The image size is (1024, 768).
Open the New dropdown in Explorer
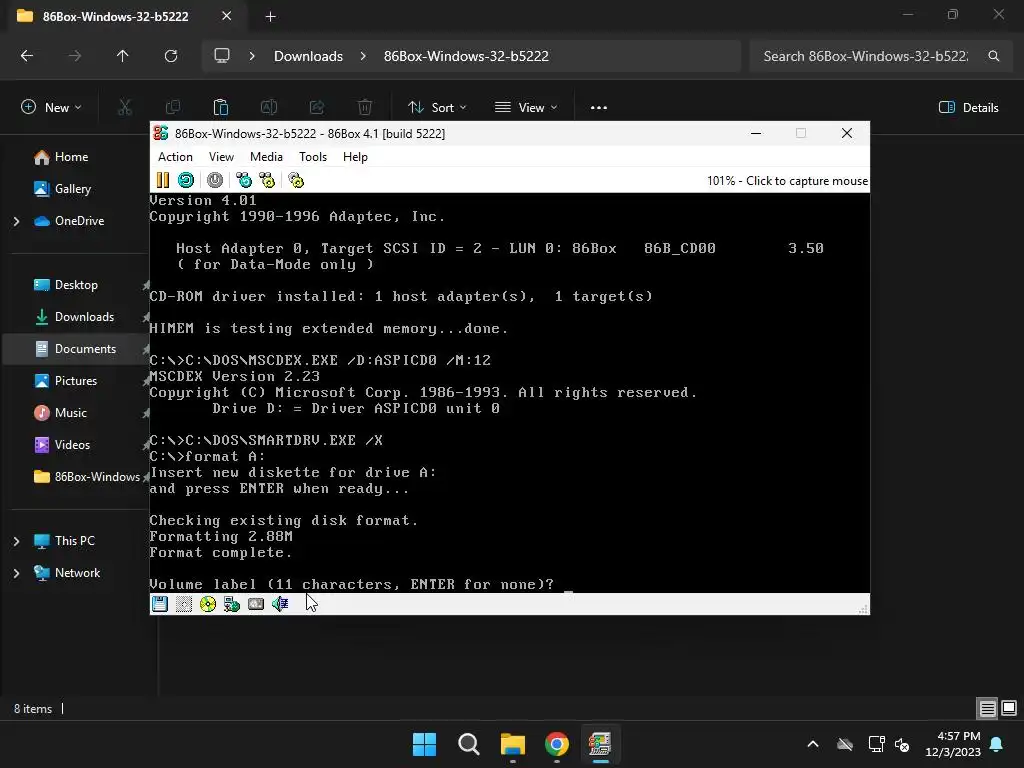coord(52,108)
